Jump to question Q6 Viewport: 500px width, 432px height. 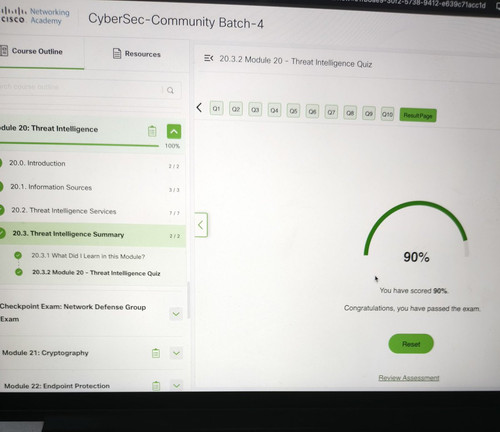(312, 112)
